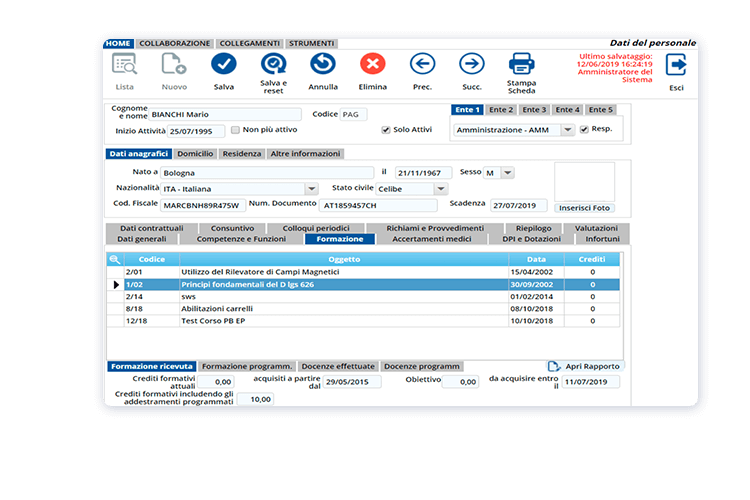This screenshot has height=500, width=750.
Task: Click the Oggetto column header
Action: click(x=344, y=259)
